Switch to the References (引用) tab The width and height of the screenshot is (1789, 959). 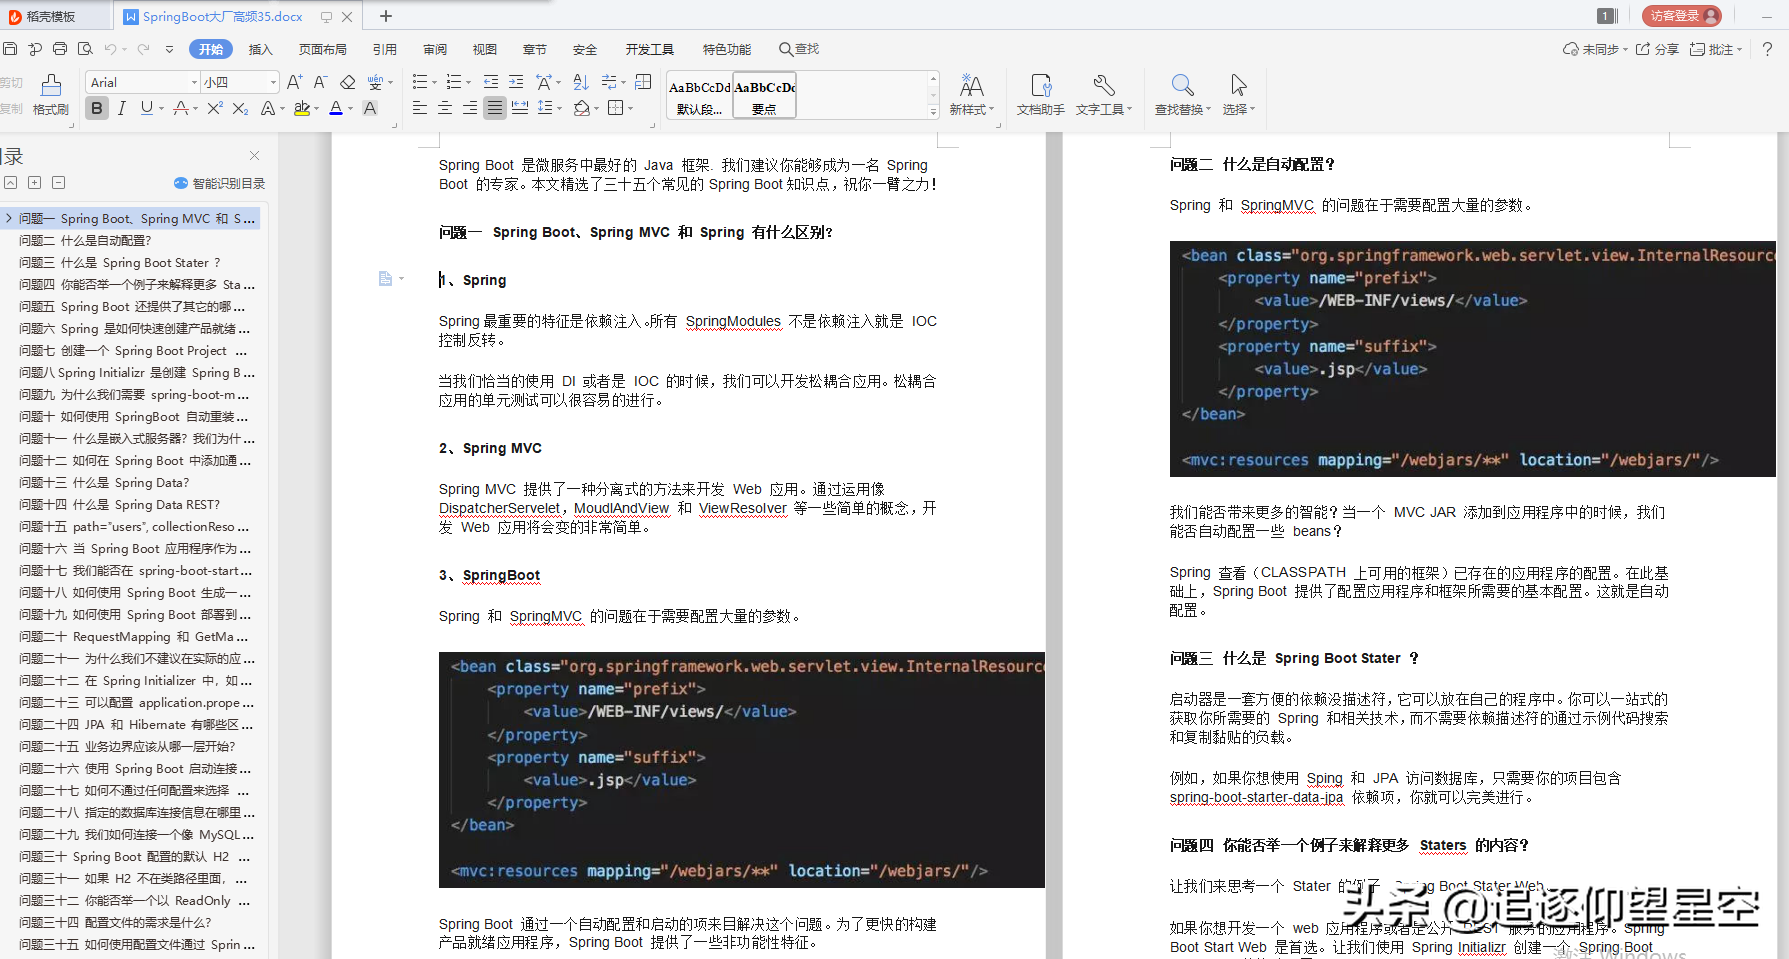pyautogui.click(x=385, y=49)
